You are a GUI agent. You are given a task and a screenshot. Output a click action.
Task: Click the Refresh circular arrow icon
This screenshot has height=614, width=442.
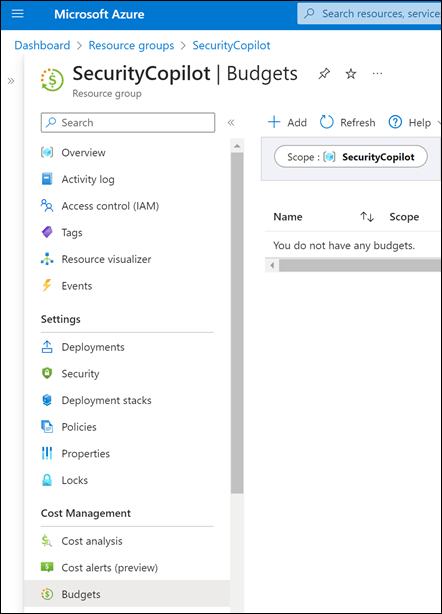coord(327,122)
